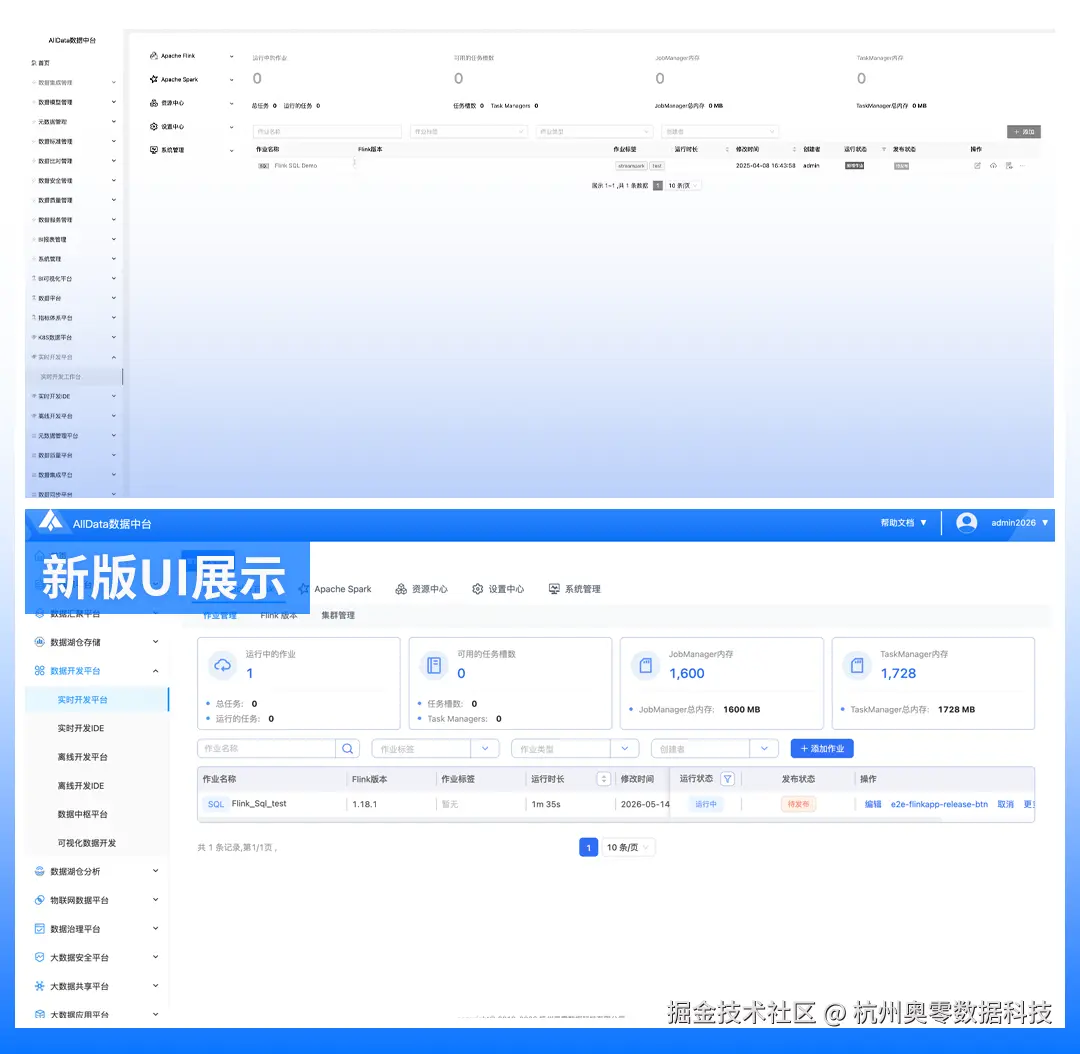
Task: Click the e2e-flinkapp-release-btn link
Action: 939,804
